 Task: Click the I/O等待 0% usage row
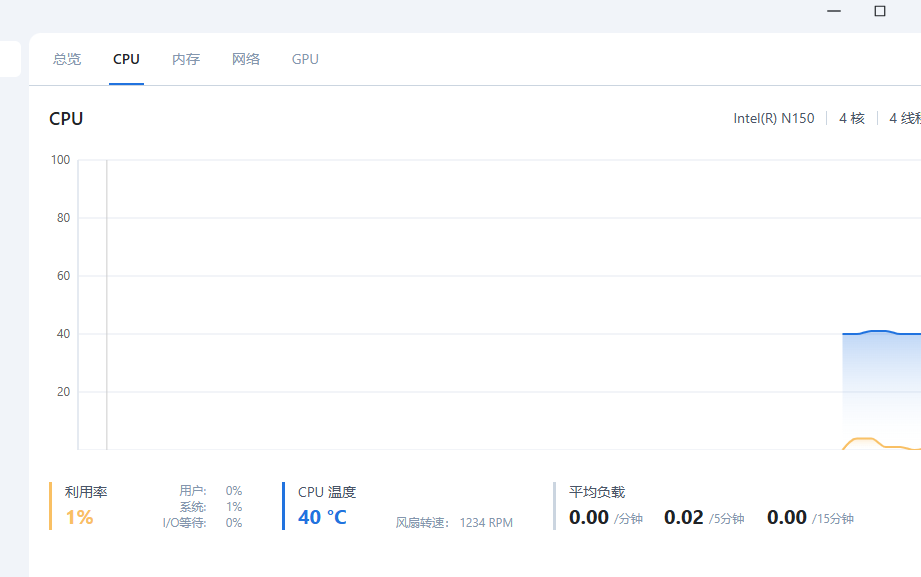point(203,522)
